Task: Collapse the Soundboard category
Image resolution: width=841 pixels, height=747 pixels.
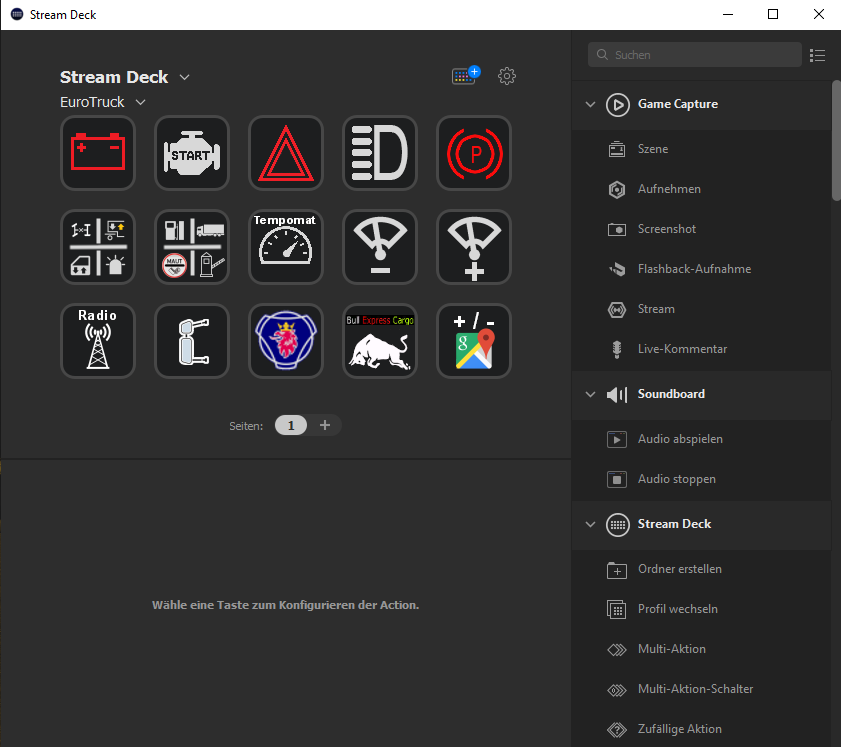Action: coord(591,394)
